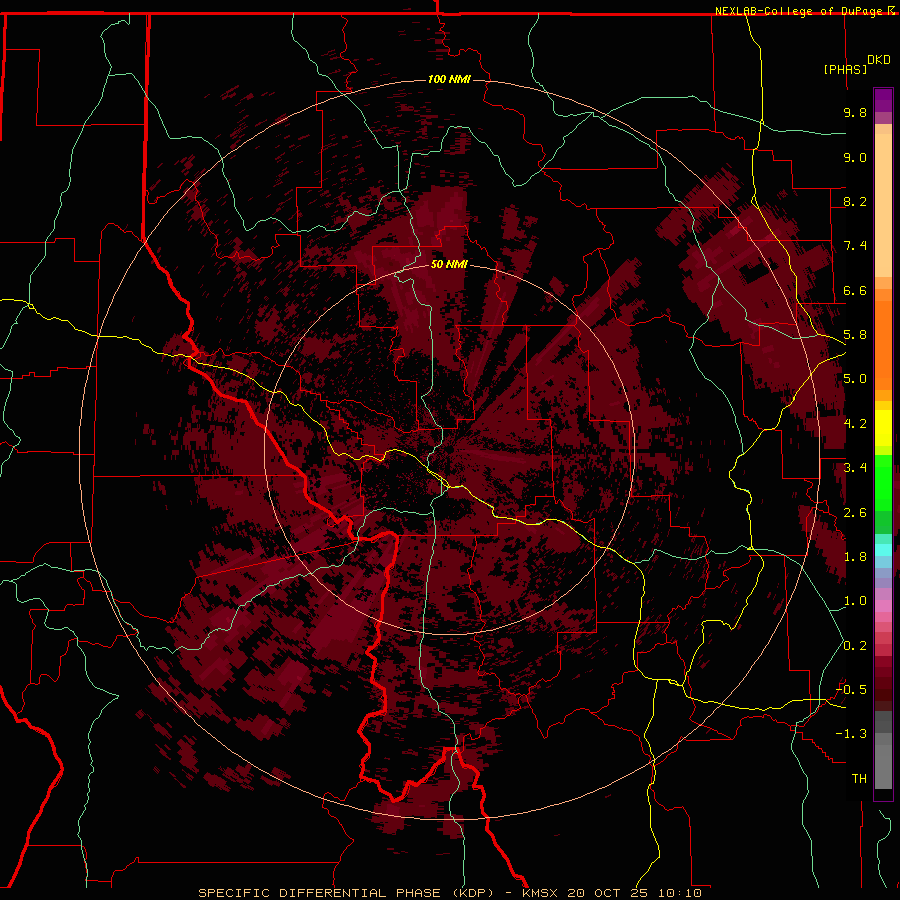Click the 8.2 color scale value
Image resolution: width=900 pixels, height=900 pixels.
[x=855, y=201]
